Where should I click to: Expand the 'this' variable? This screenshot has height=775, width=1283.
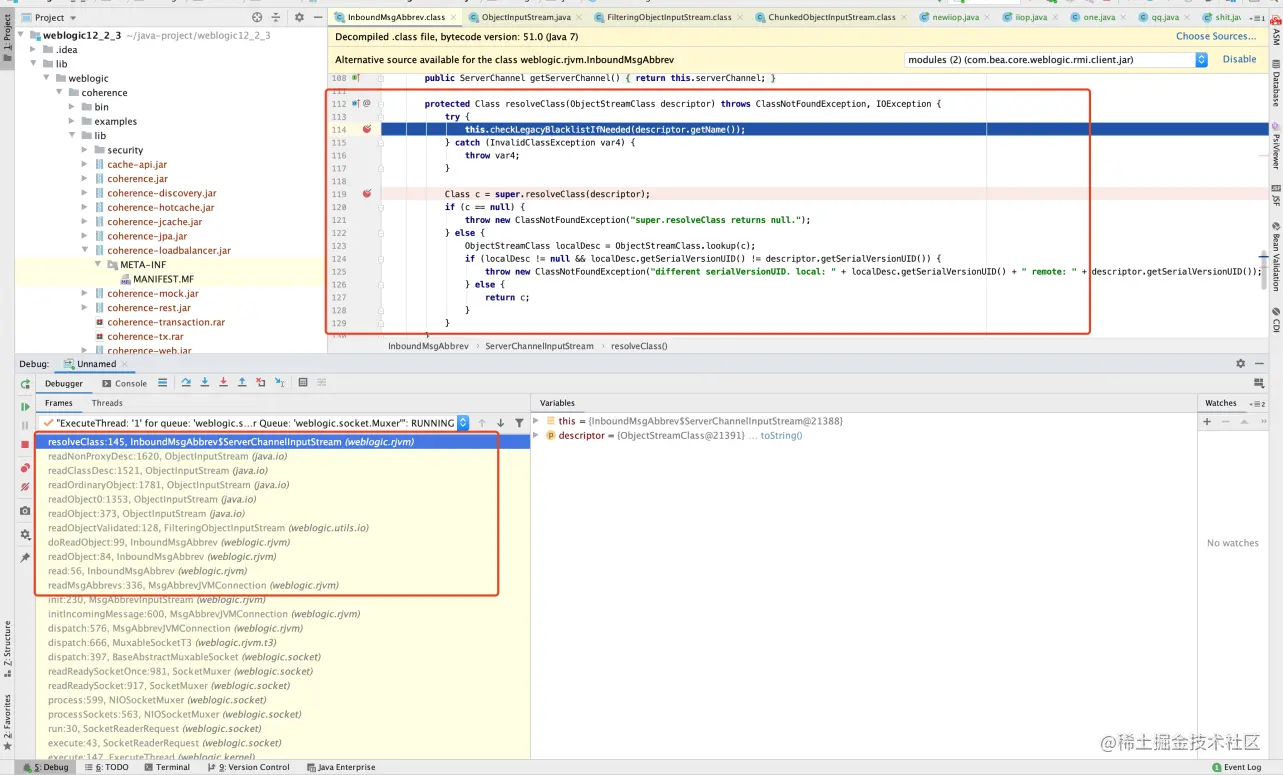pos(536,421)
